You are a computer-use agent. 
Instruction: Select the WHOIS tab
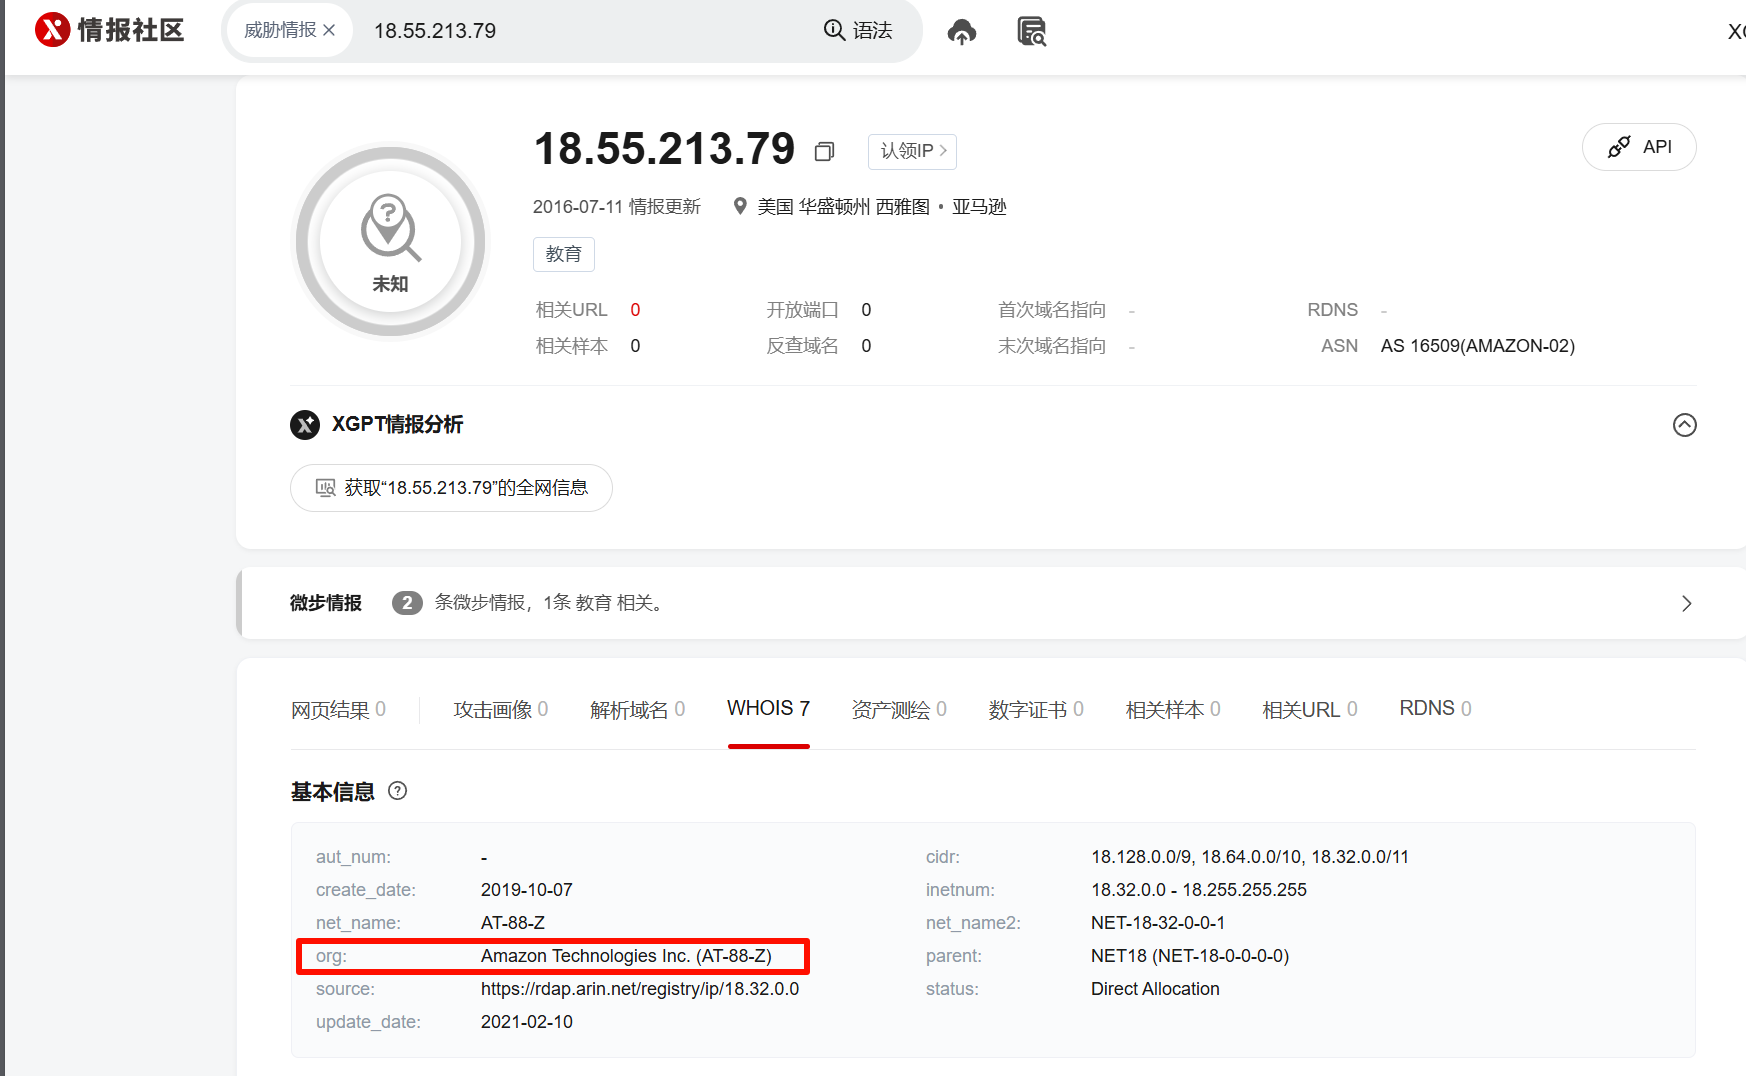pos(768,708)
